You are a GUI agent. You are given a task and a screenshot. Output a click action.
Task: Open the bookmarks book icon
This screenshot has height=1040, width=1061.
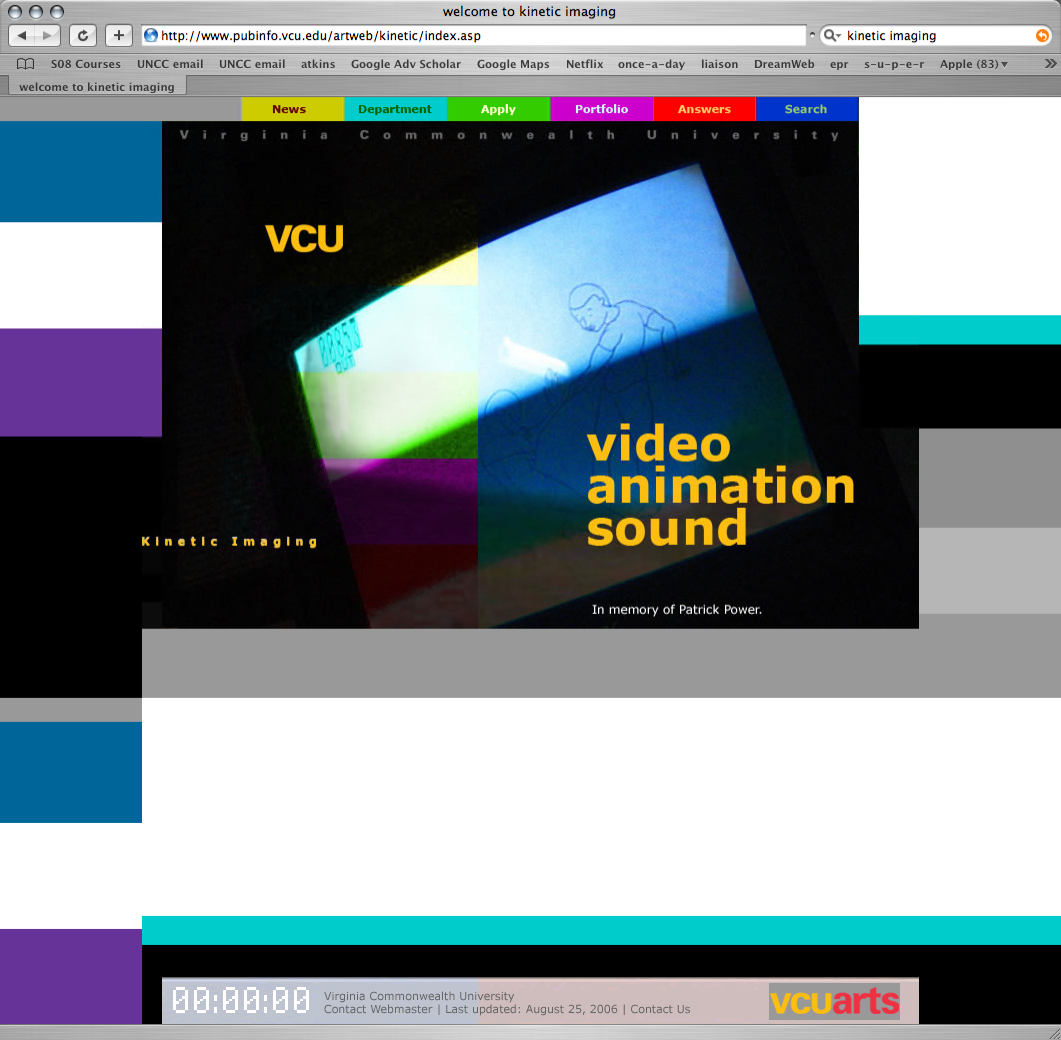(x=25, y=64)
